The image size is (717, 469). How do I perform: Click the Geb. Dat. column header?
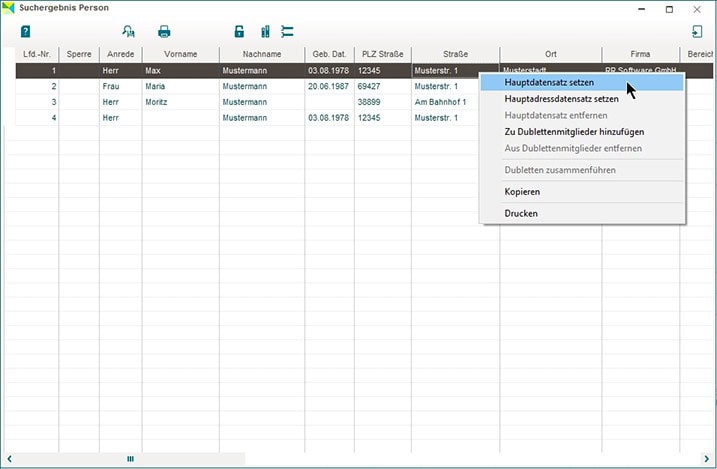tap(329, 54)
